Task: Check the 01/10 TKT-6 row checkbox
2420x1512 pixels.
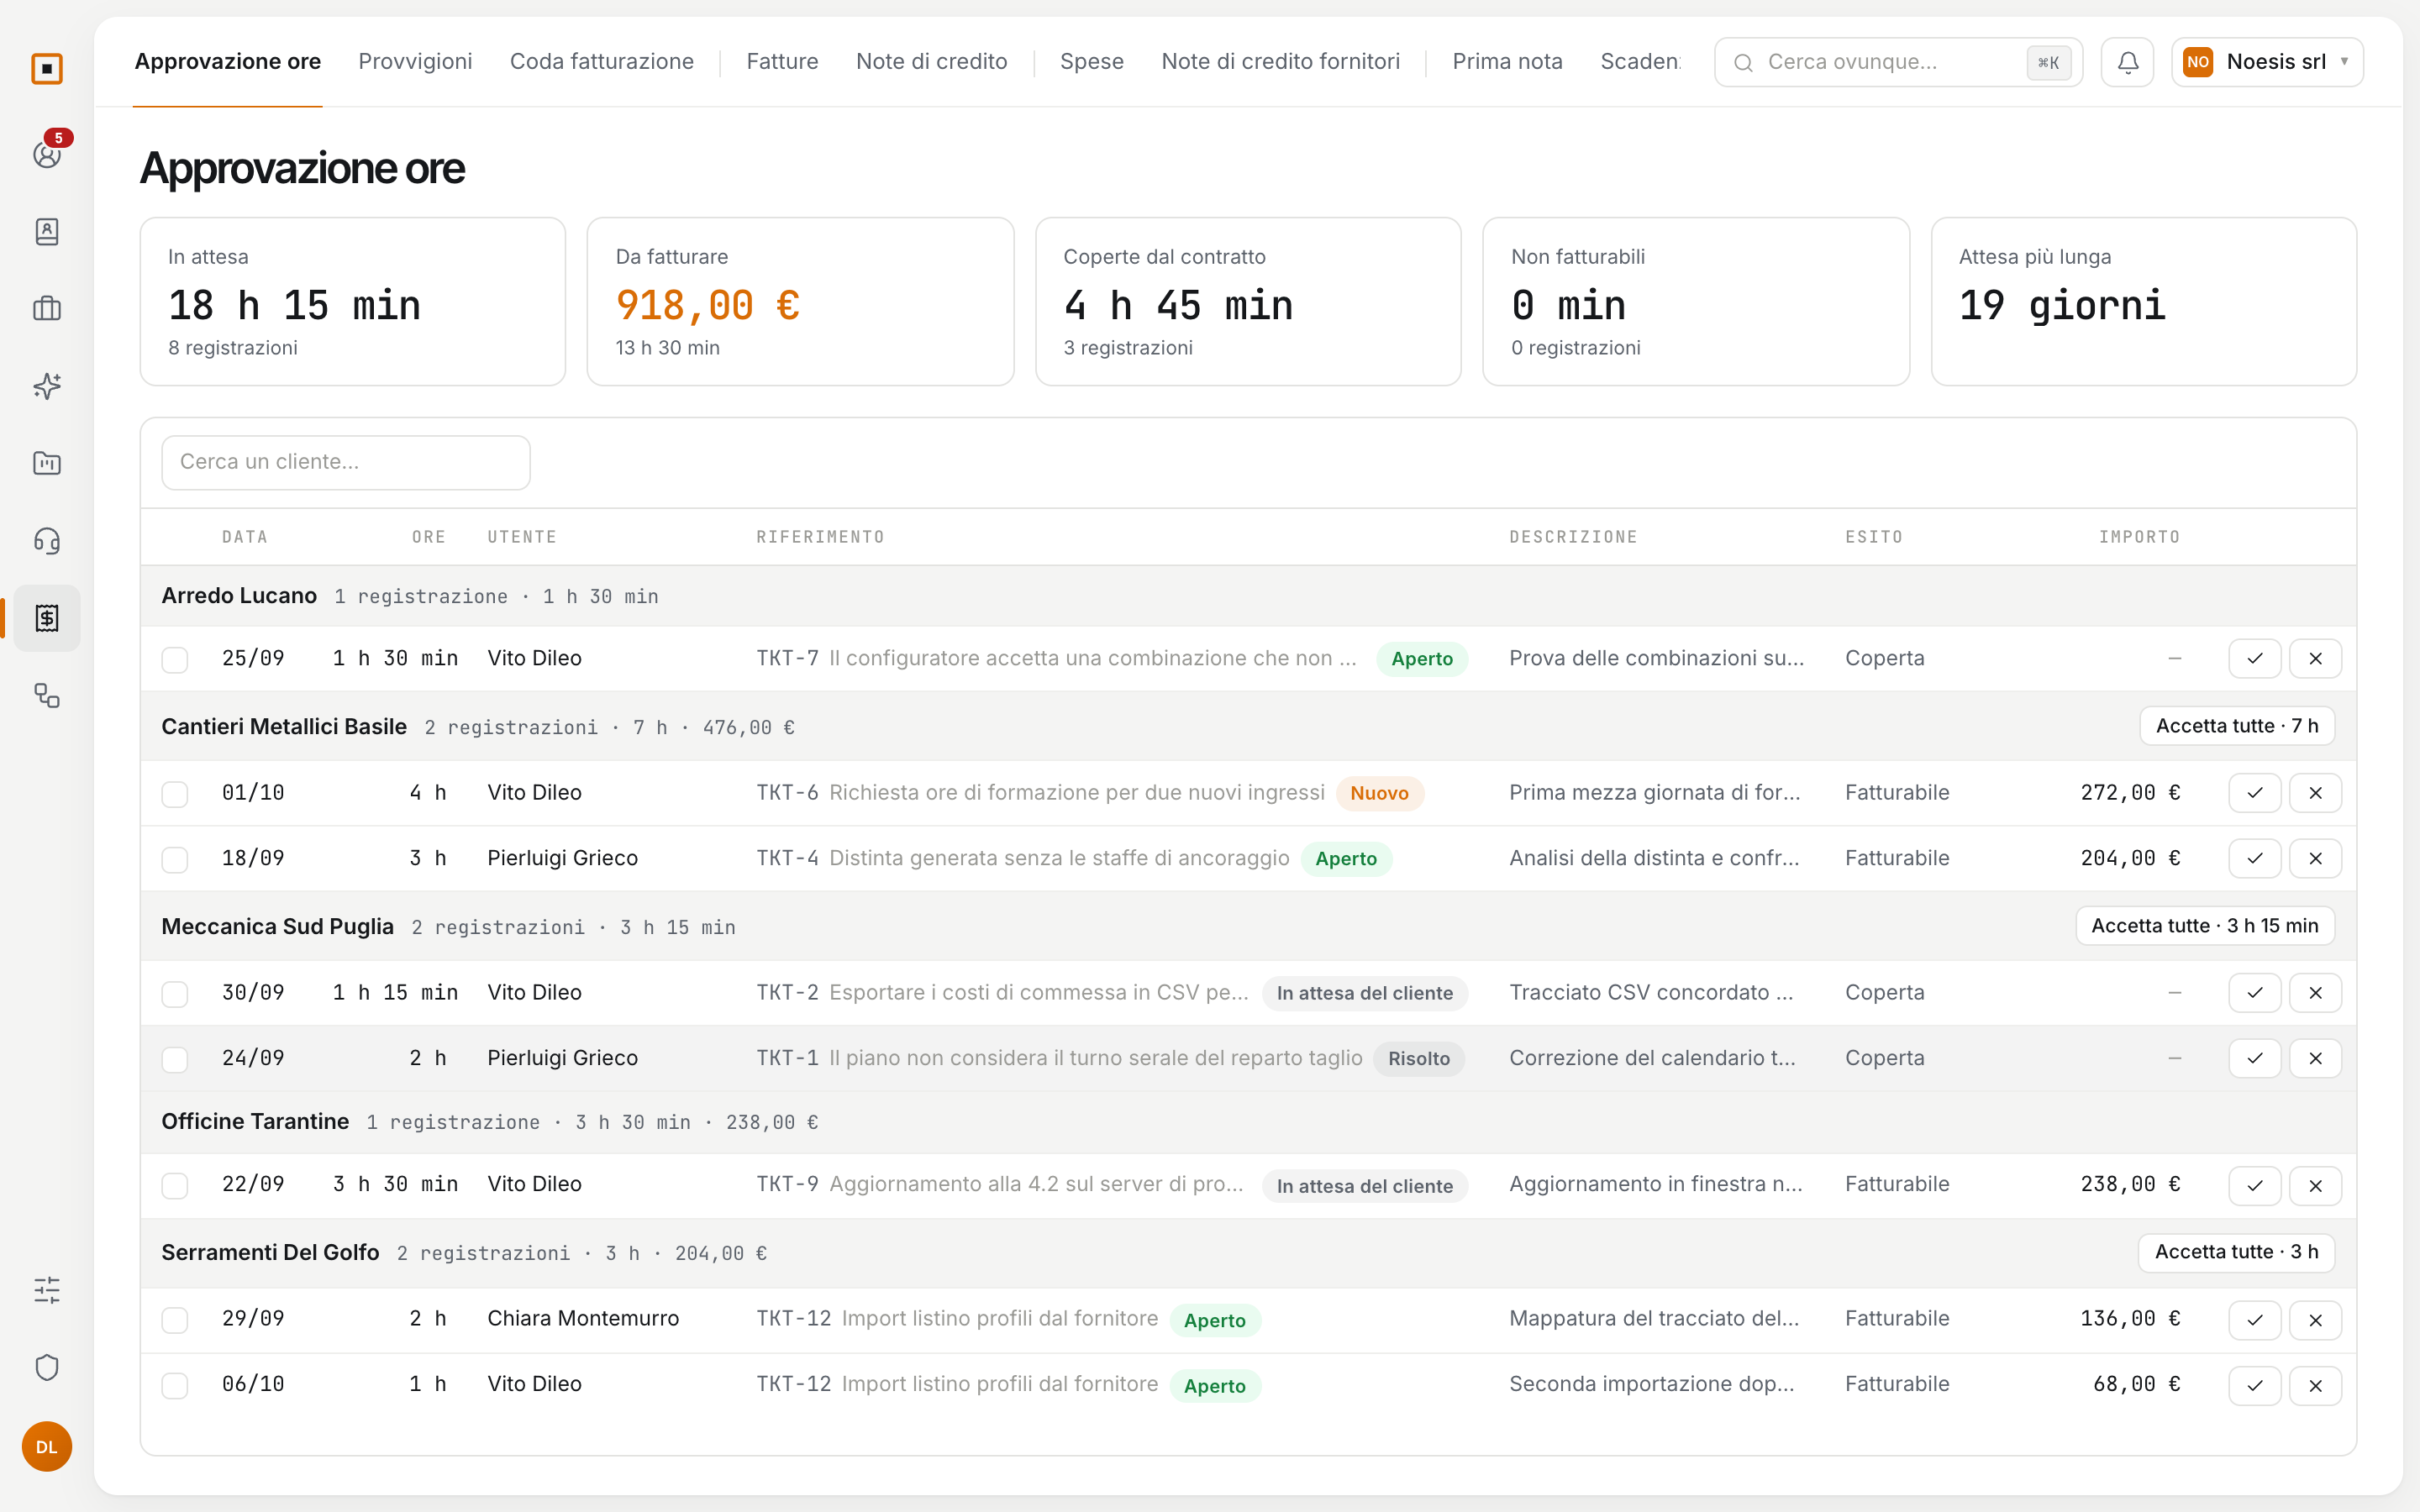Action: (x=175, y=794)
